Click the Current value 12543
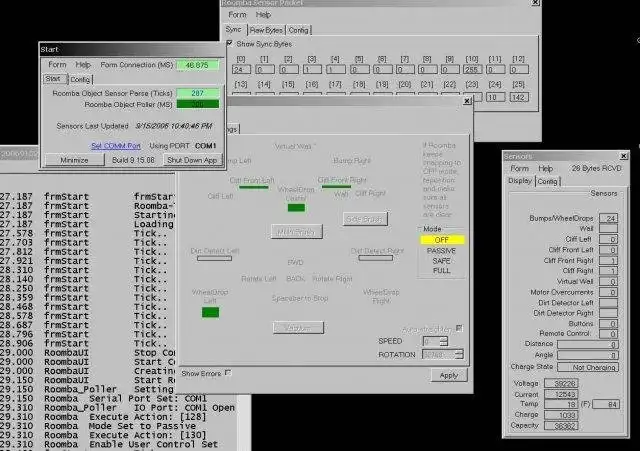 [561, 394]
